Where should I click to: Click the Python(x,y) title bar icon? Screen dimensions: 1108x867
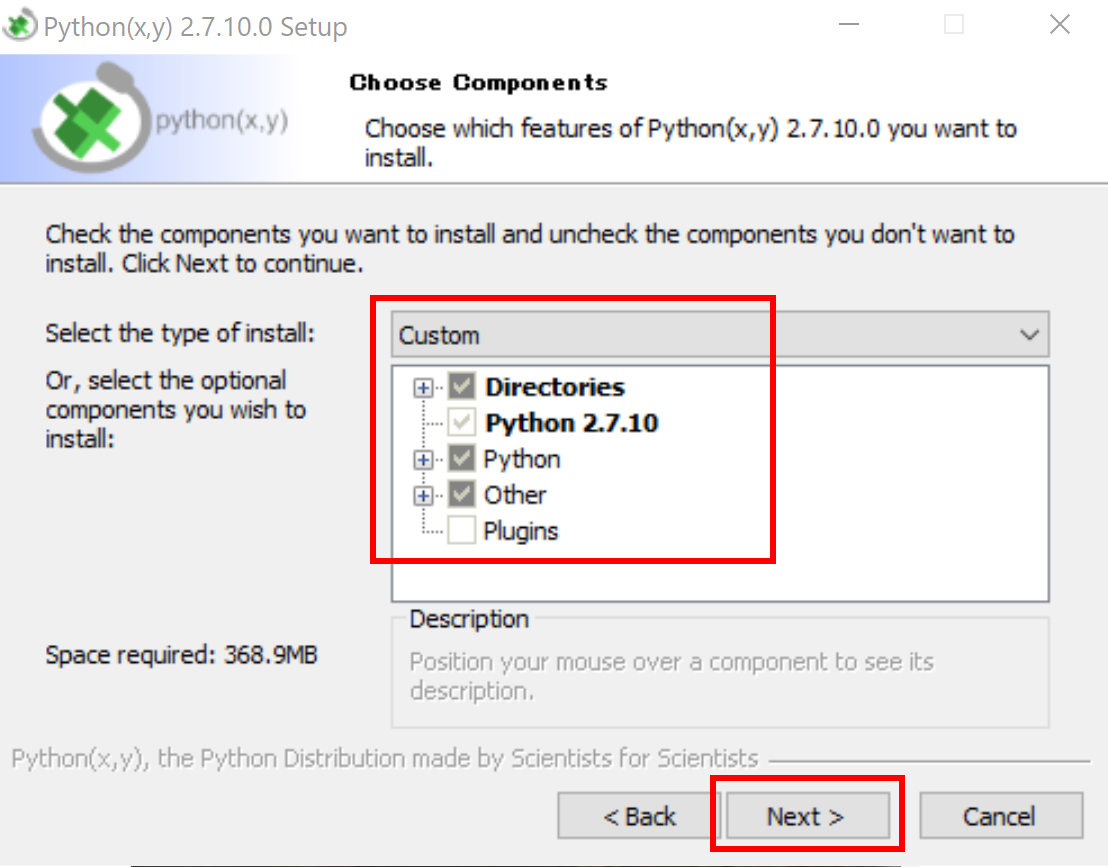click(20, 26)
